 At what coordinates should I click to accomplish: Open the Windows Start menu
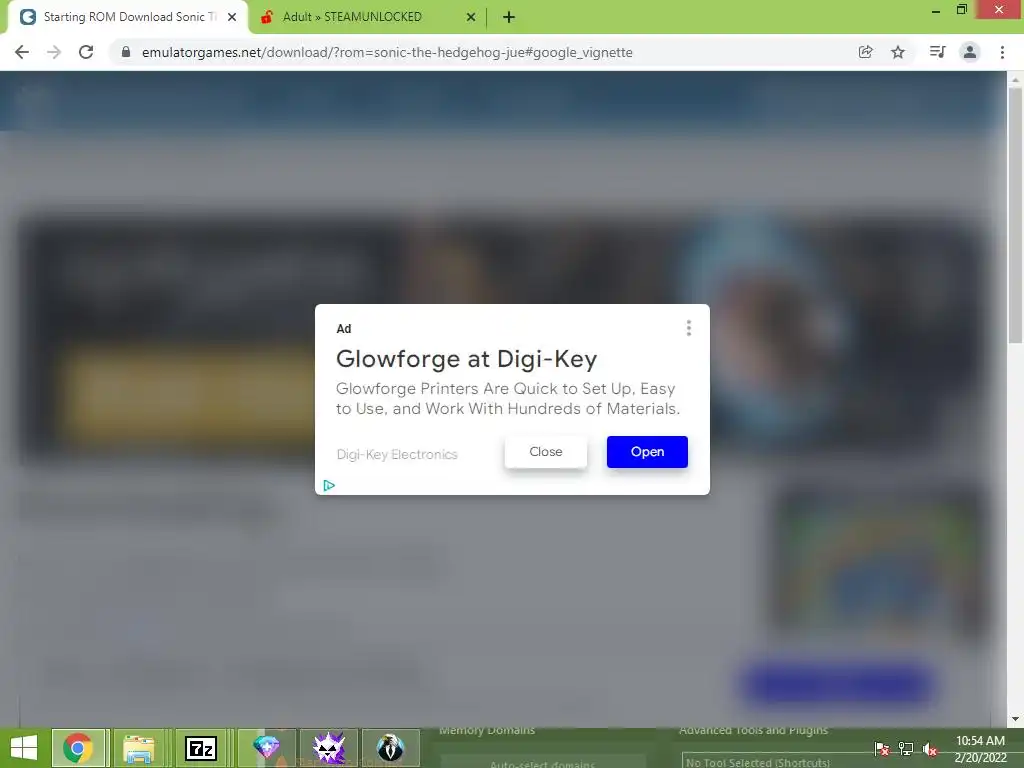pos(24,748)
